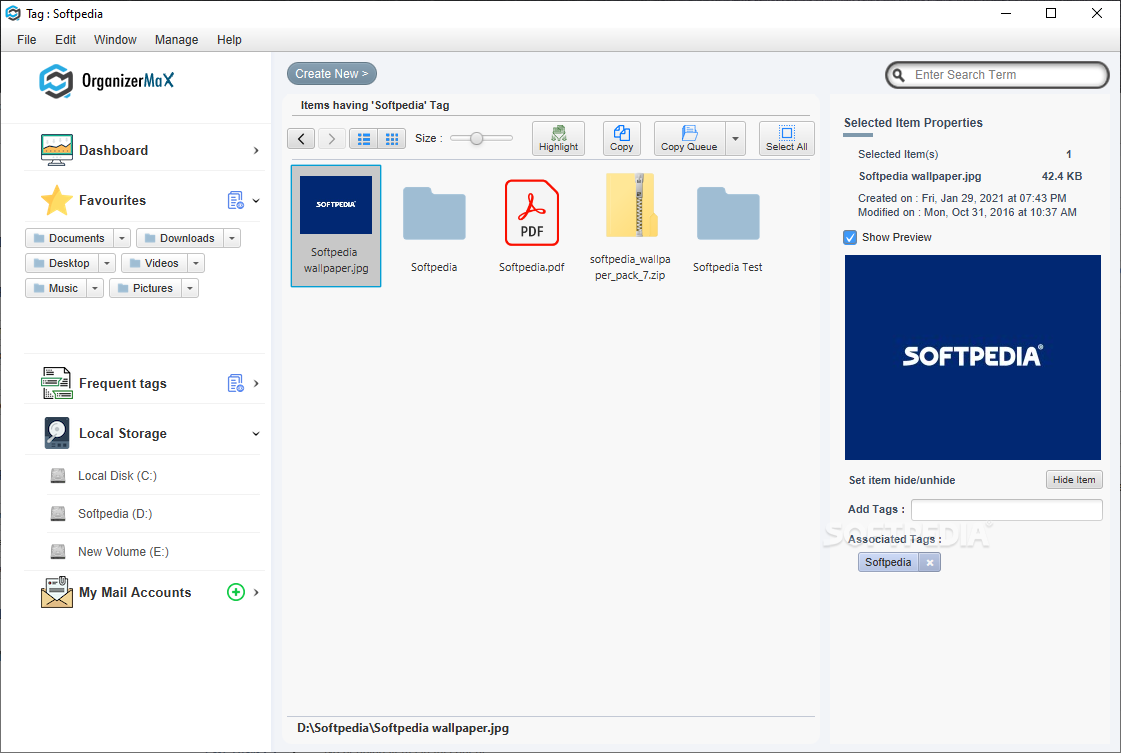The height and width of the screenshot is (753, 1121).
Task: Click the Enter Search Term field
Action: click(x=998, y=75)
